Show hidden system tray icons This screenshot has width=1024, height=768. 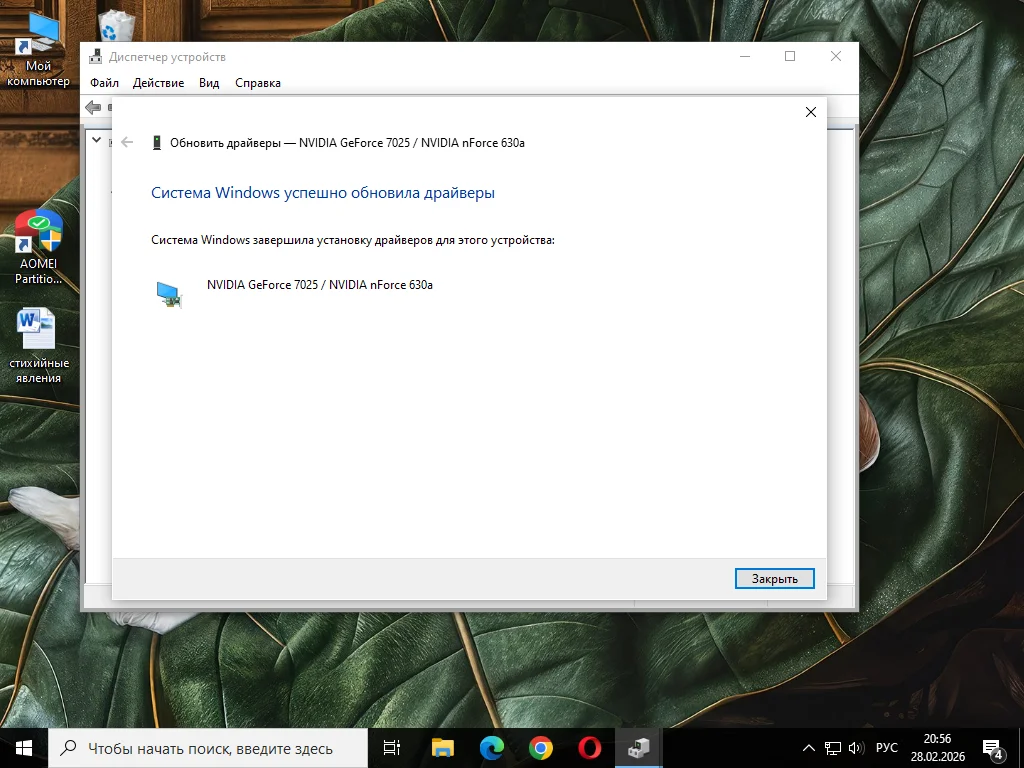pyautogui.click(x=809, y=748)
